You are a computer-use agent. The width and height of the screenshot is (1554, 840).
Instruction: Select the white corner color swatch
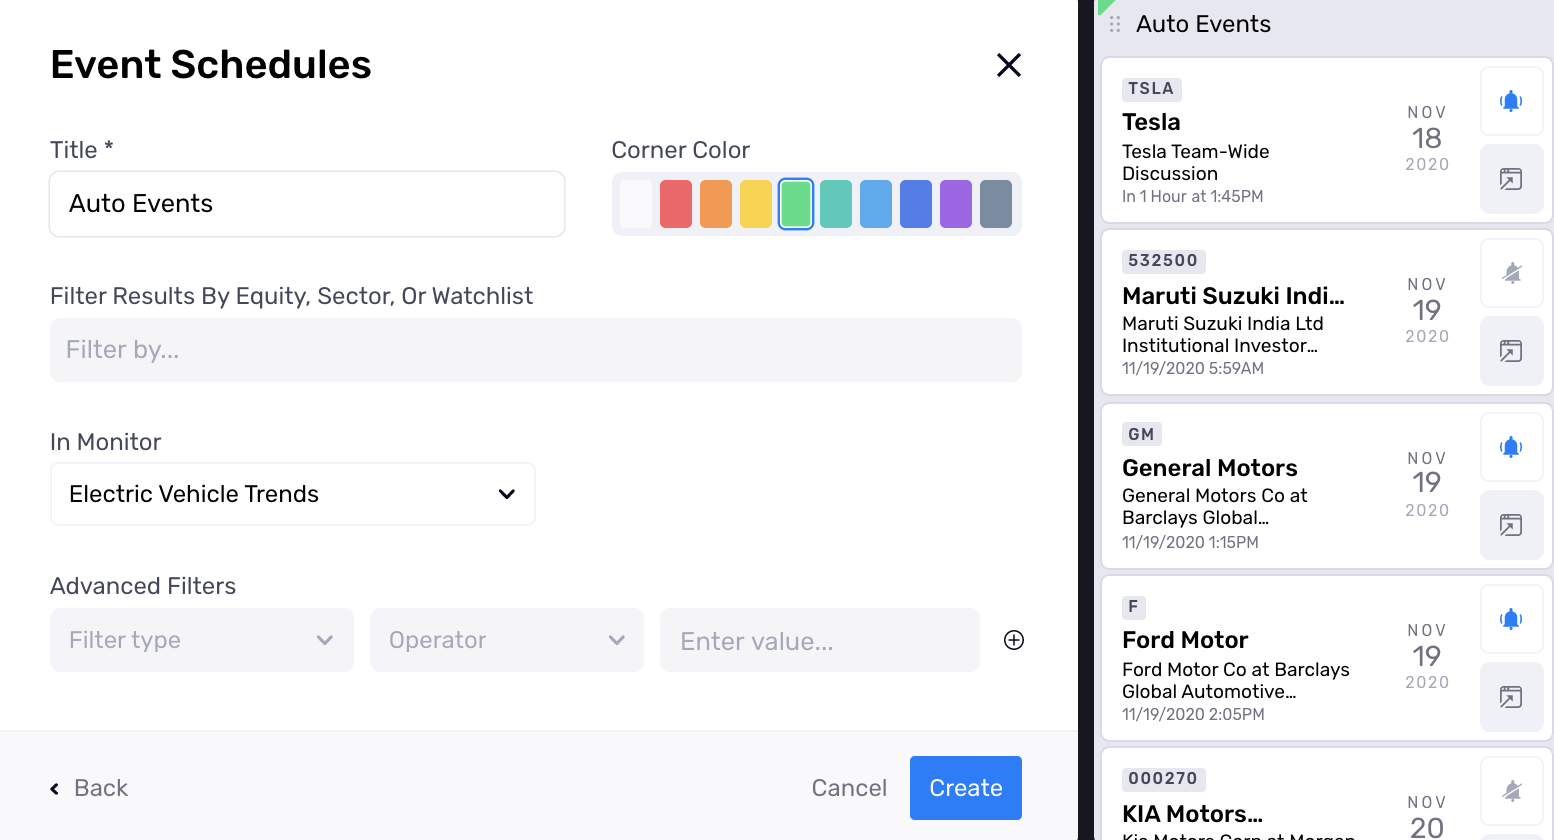(x=636, y=204)
